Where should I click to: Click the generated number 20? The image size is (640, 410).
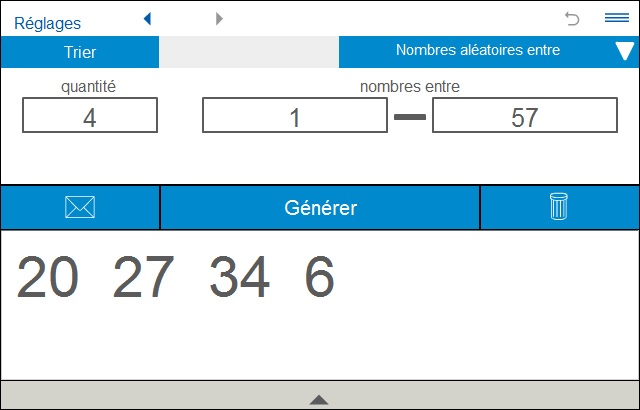(x=46, y=277)
